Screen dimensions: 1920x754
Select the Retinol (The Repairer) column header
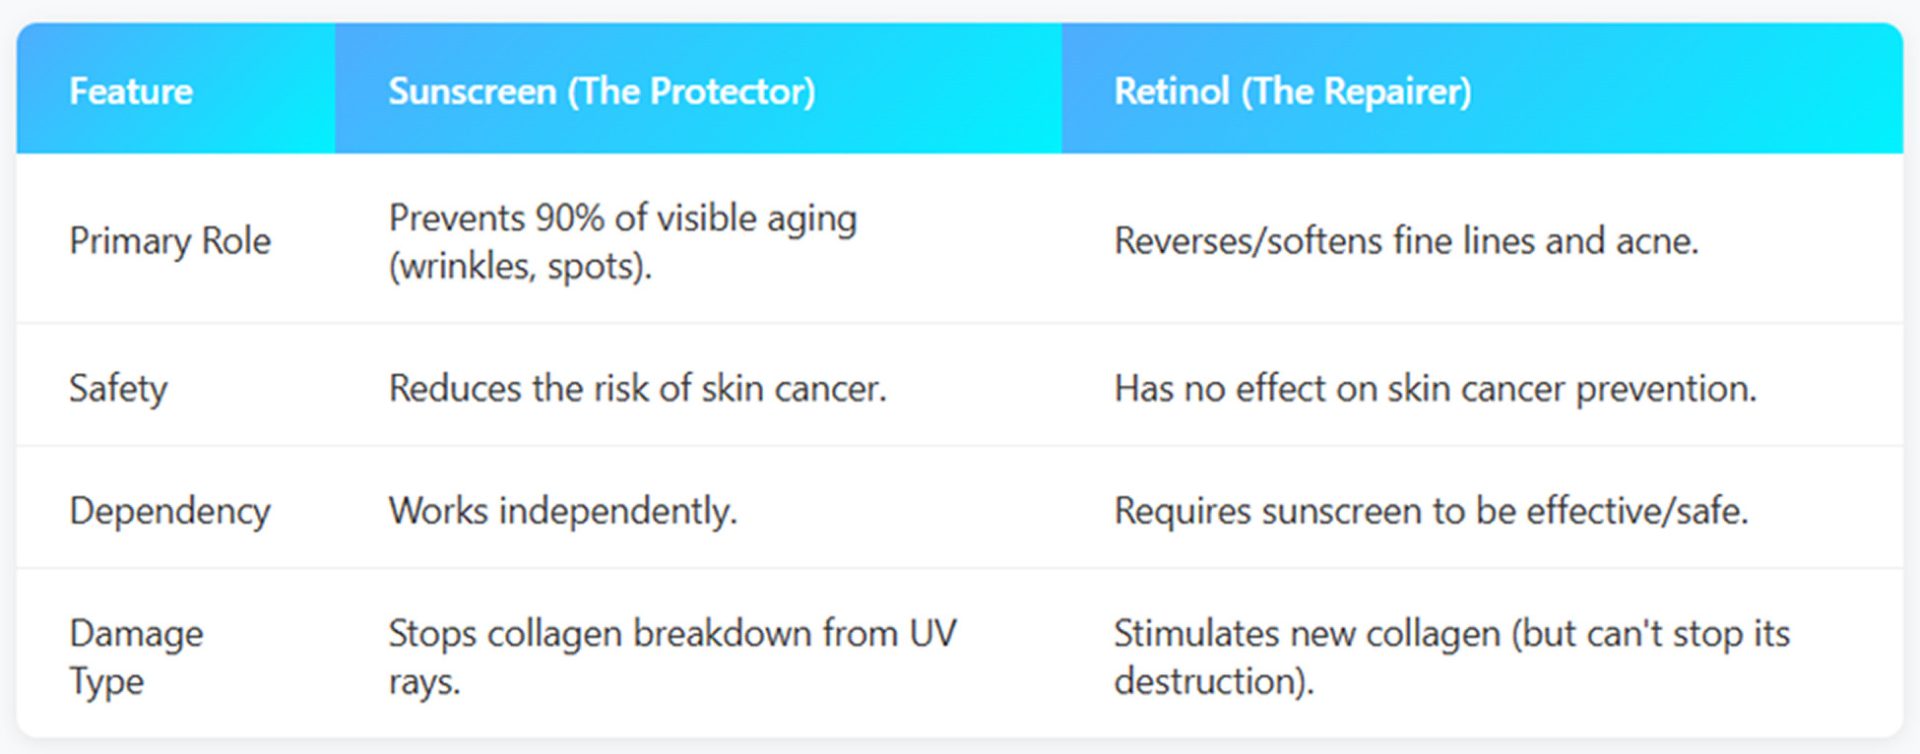pos(1292,91)
